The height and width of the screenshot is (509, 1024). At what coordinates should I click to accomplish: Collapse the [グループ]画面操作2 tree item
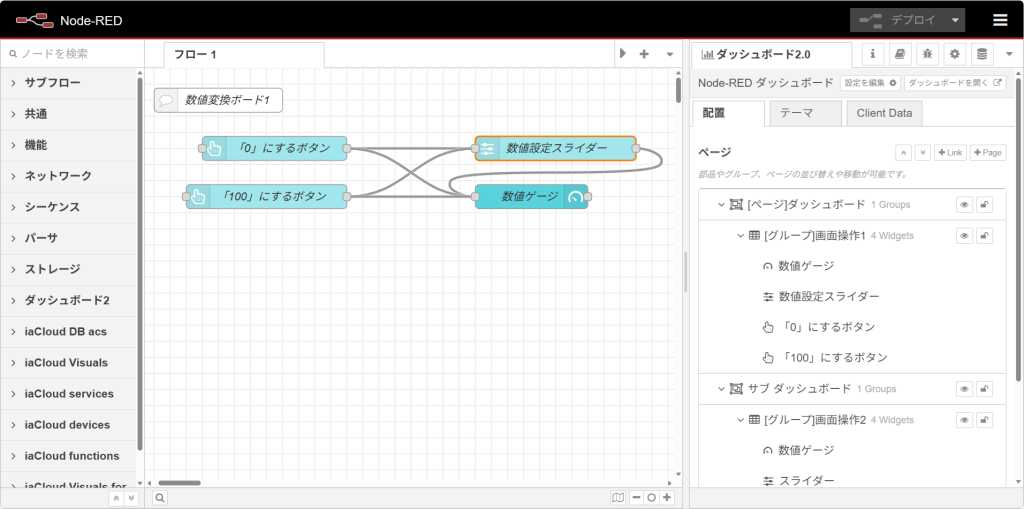[x=741, y=420]
